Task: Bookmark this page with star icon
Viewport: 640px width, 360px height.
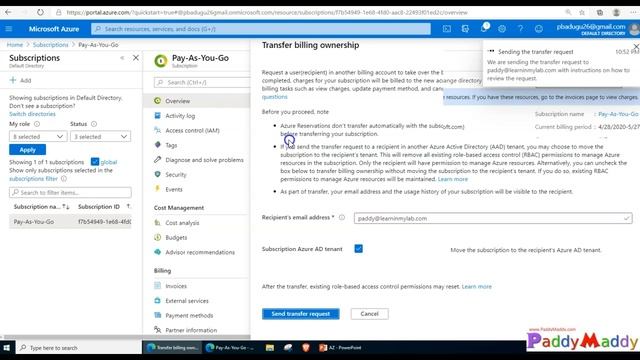Action: click(582, 12)
